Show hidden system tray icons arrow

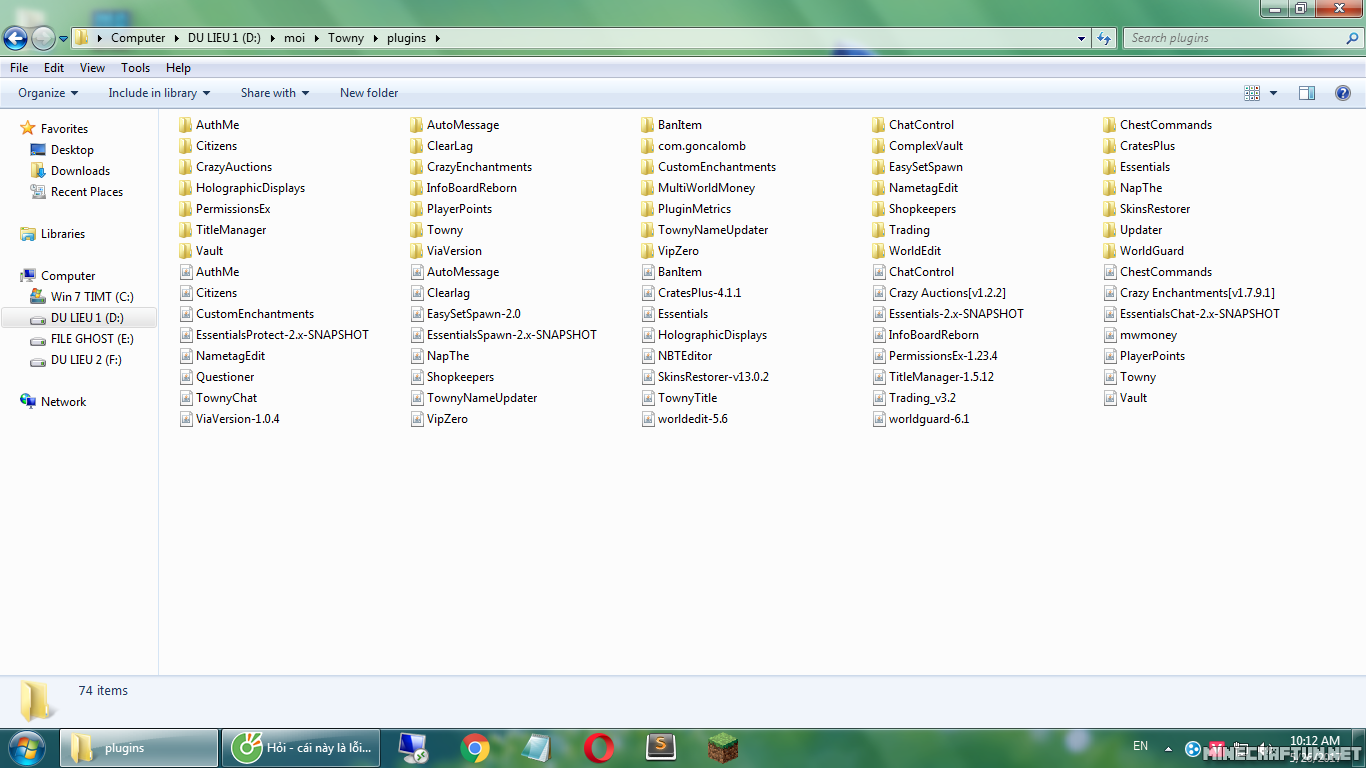tap(1168, 748)
